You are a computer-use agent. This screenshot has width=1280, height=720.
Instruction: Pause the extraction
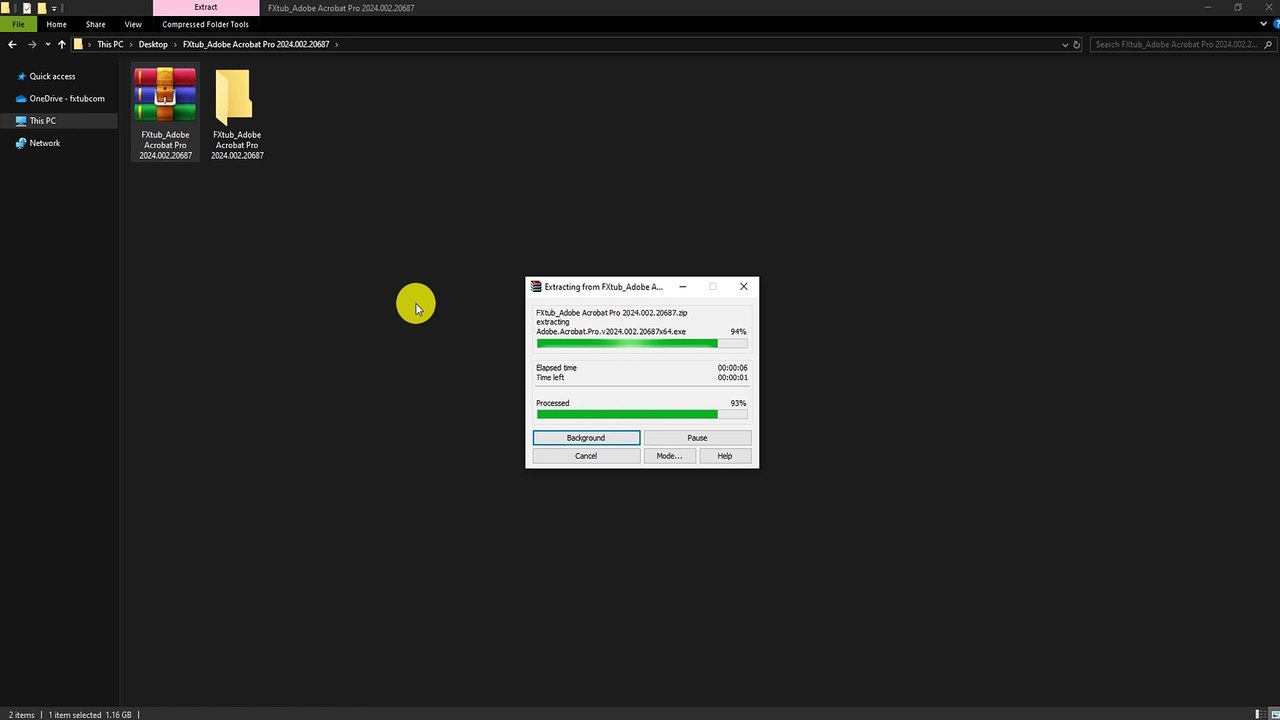pyautogui.click(x=697, y=438)
